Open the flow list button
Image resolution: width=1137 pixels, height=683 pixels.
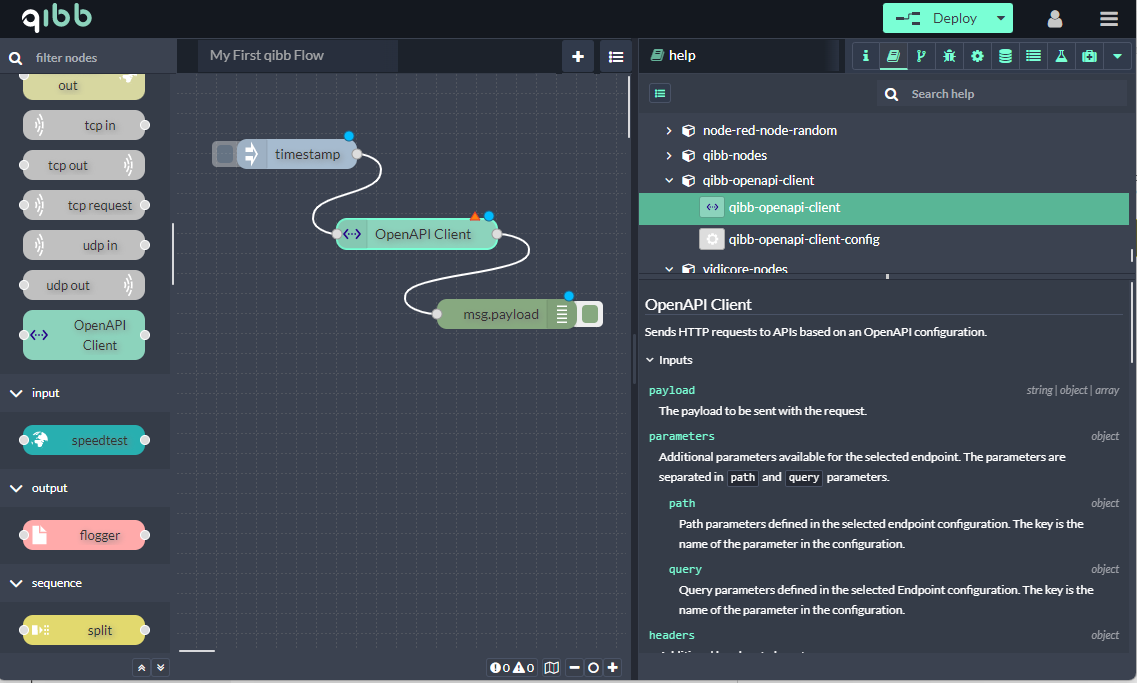(616, 57)
